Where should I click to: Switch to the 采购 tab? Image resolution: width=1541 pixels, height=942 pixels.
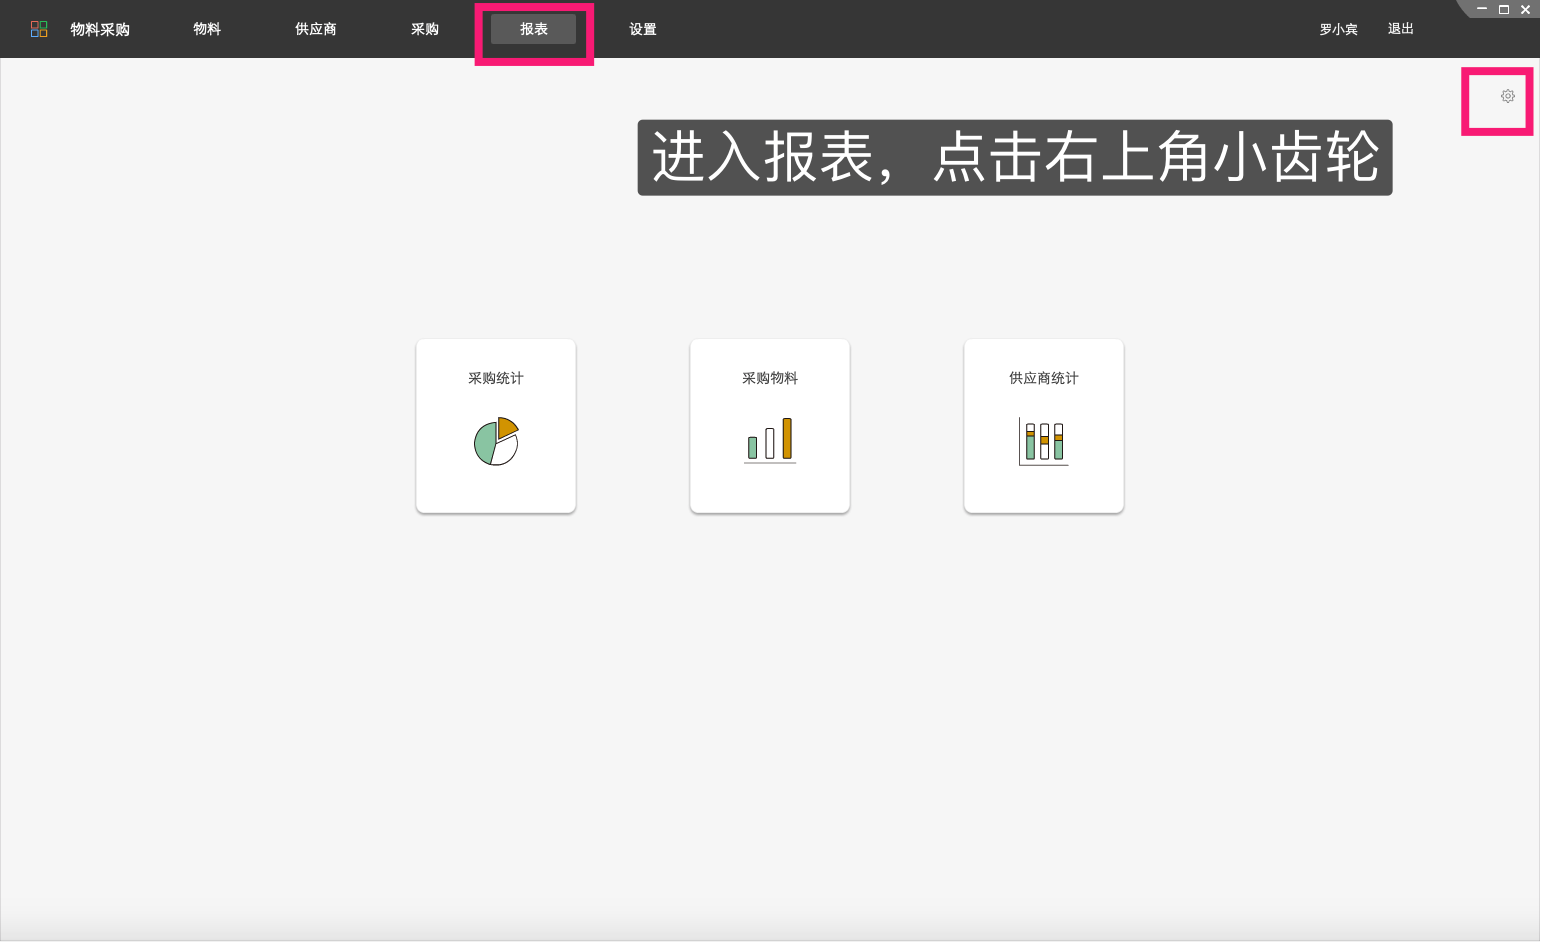point(424,29)
